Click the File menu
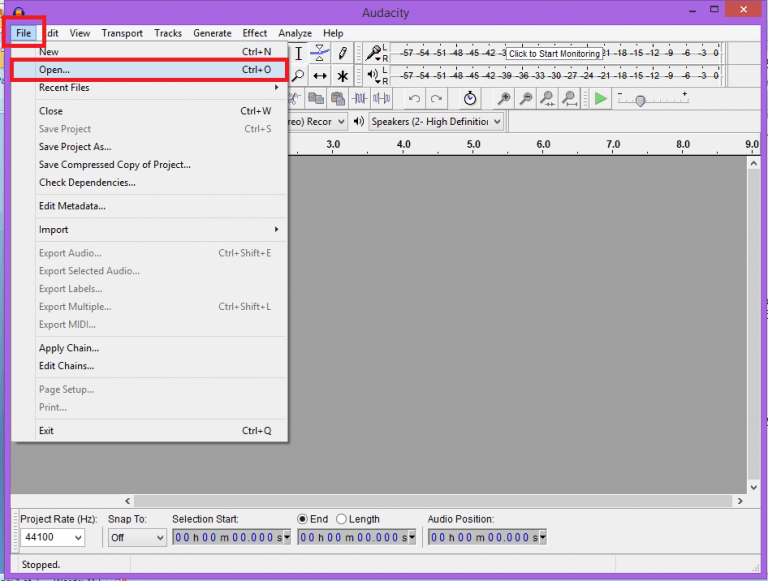 [24, 33]
